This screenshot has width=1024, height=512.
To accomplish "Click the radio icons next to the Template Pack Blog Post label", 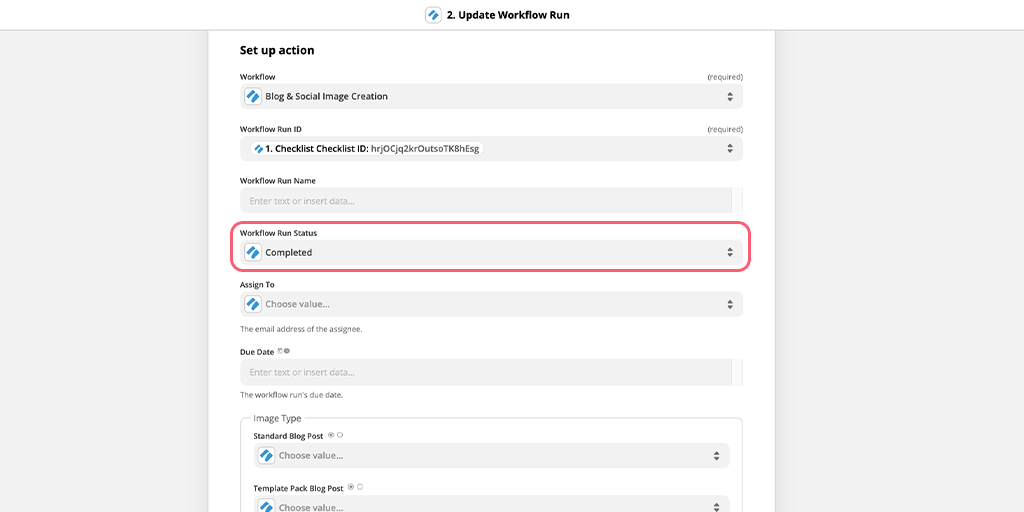I will tap(356, 487).
